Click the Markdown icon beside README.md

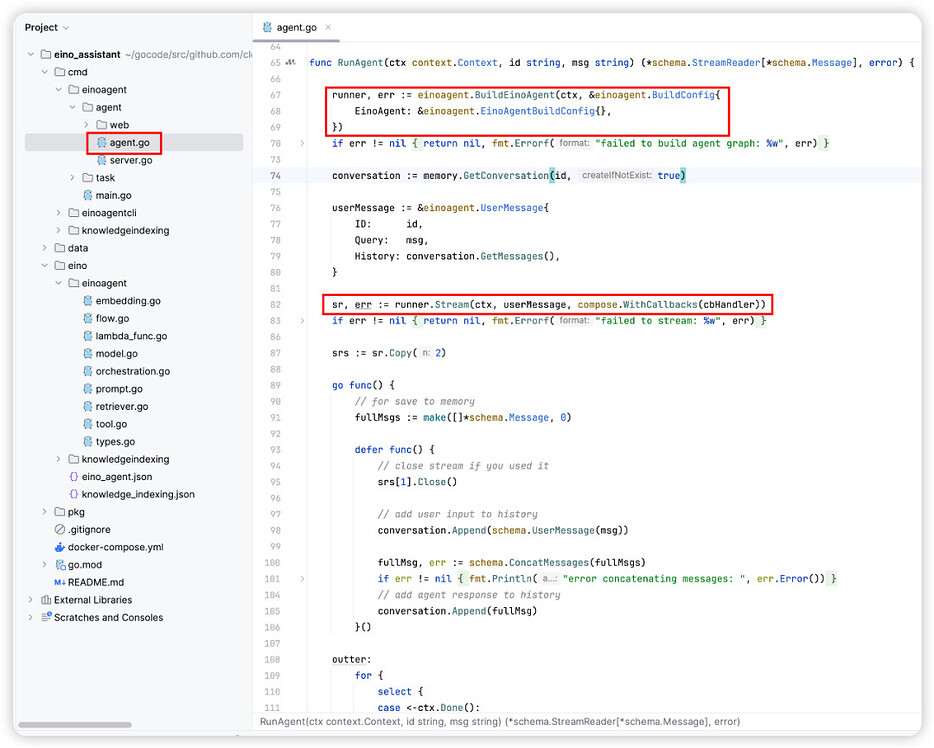60,582
